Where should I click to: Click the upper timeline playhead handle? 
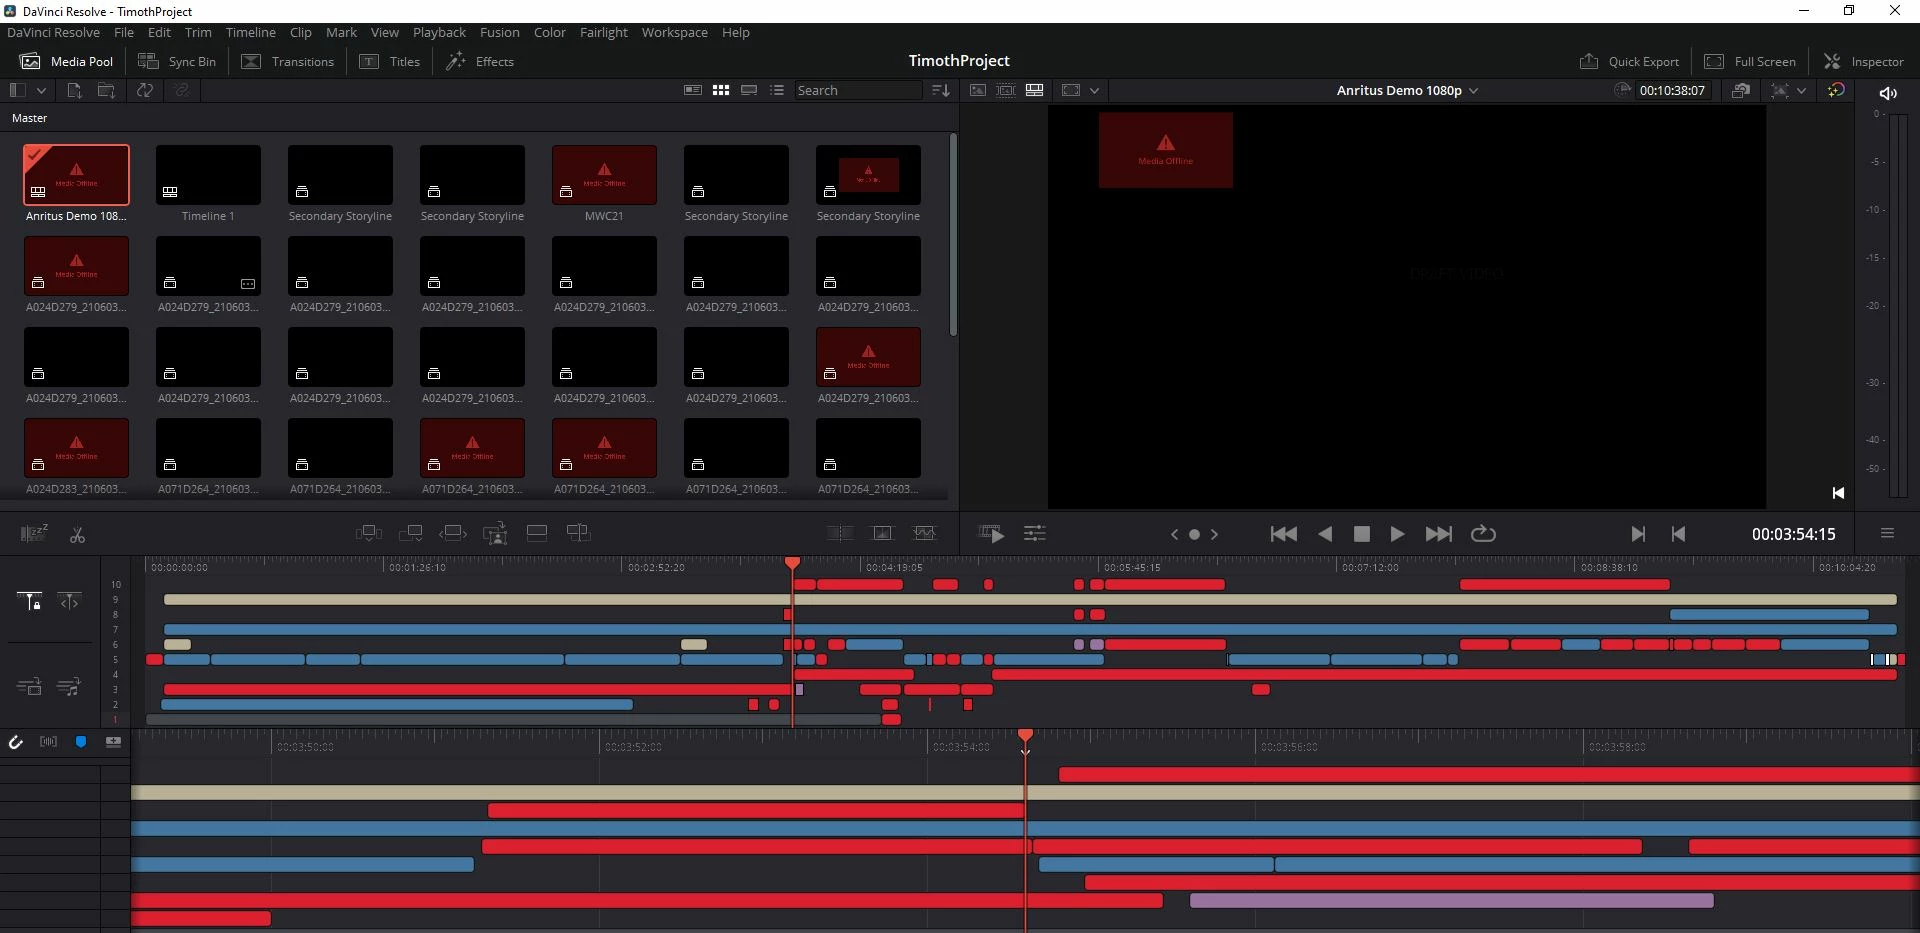point(792,564)
